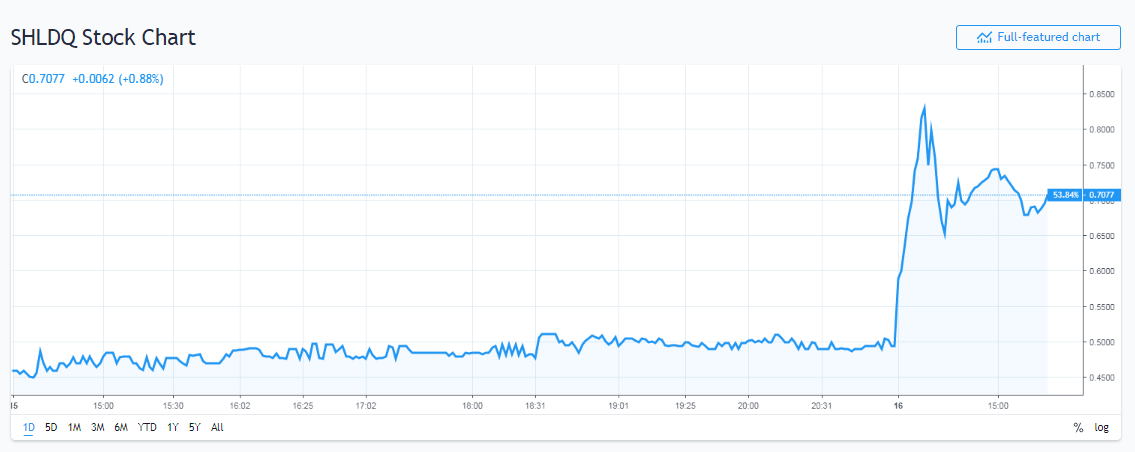The height and width of the screenshot is (452, 1135).
Task: Toggle the % percentage scale
Action: 1078,427
